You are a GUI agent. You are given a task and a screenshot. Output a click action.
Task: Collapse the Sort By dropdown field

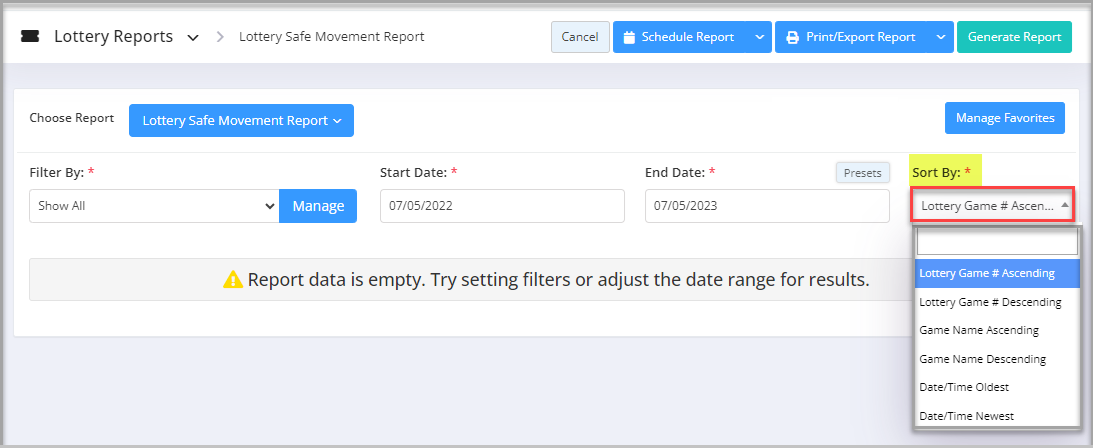point(993,206)
